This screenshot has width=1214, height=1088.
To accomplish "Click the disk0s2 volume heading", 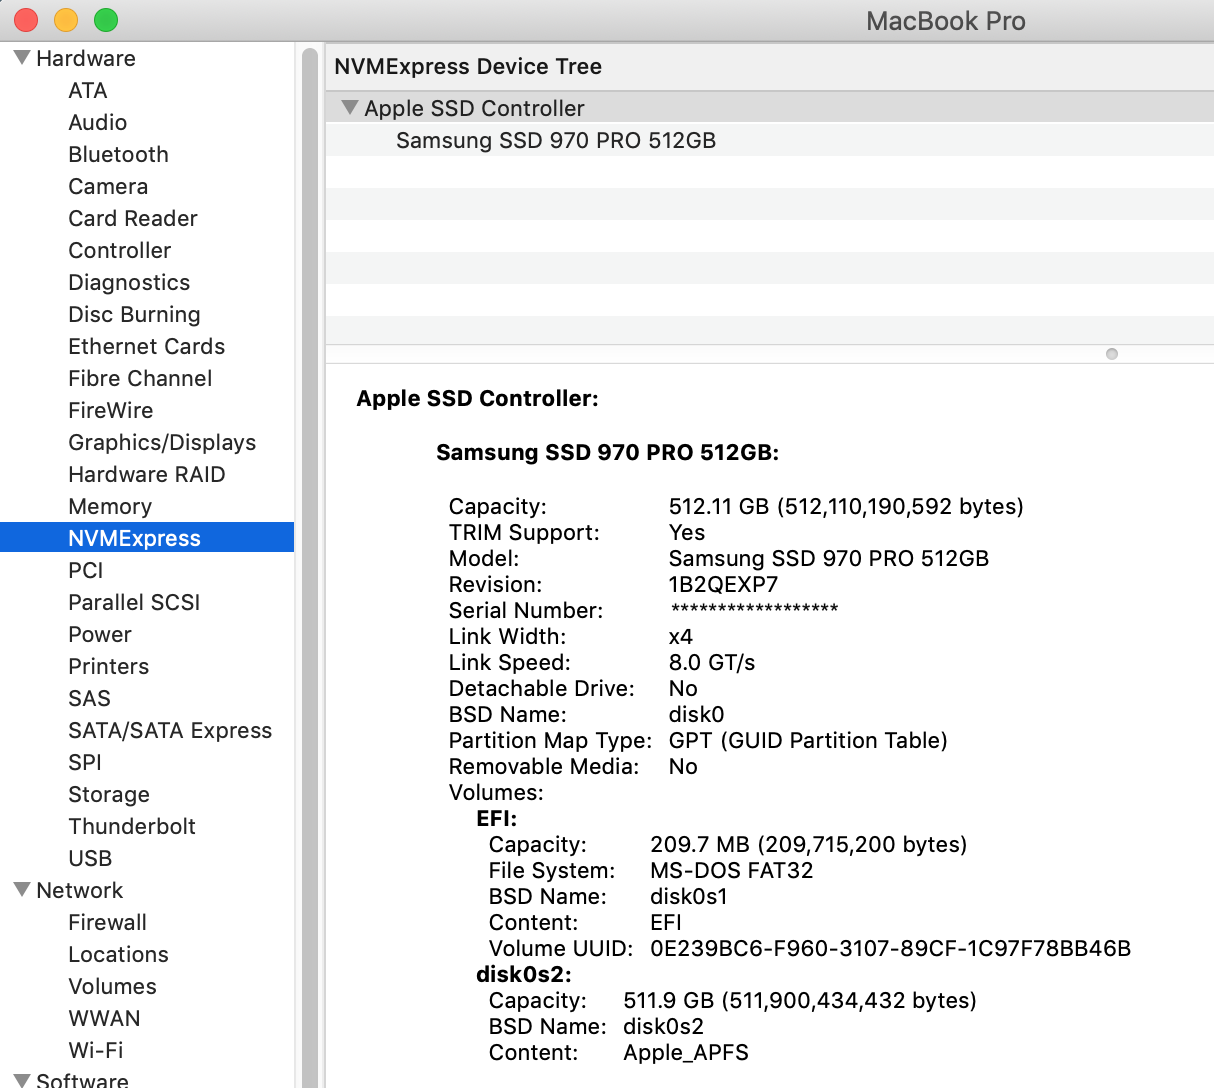I will pyautogui.click(x=524, y=974).
